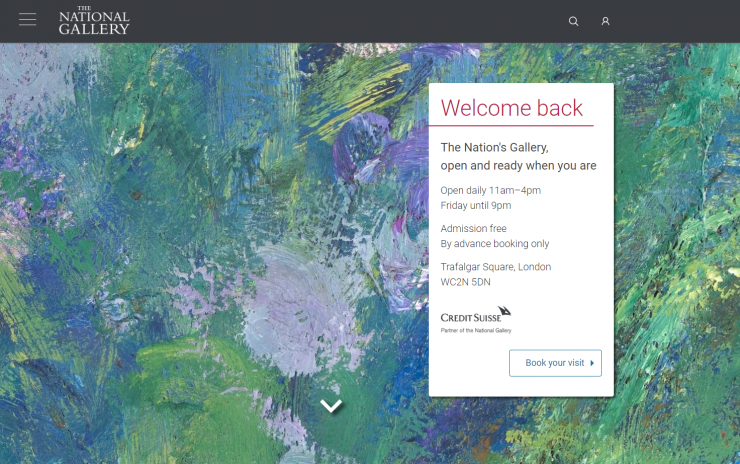Viewport: 740px width, 464px height.
Task: Click 'By advance booking only' text
Action: point(494,244)
